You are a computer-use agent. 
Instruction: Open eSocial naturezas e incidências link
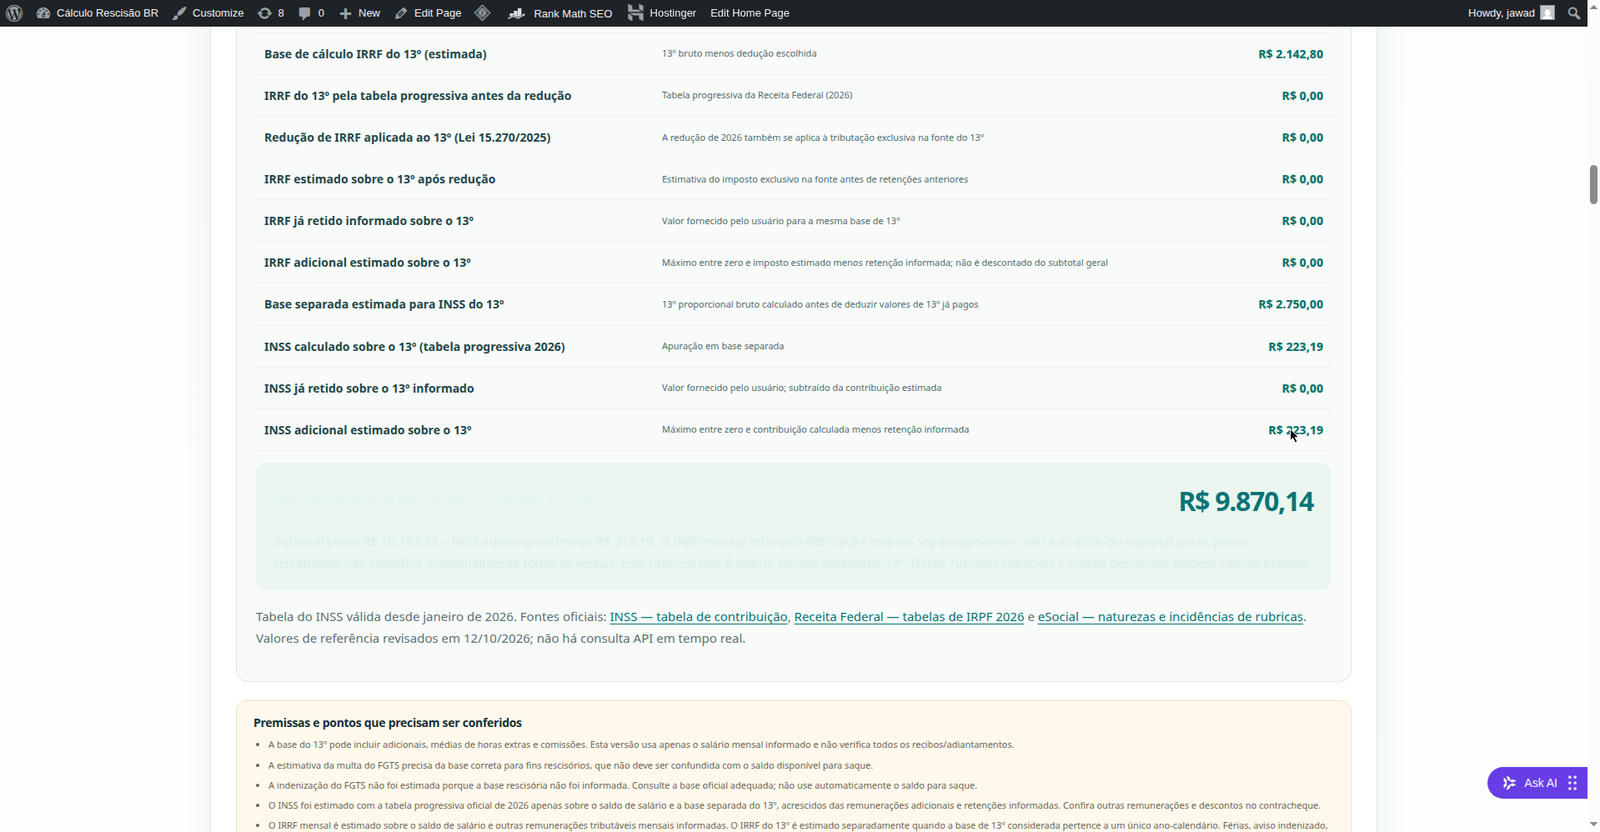(x=1170, y=617)
